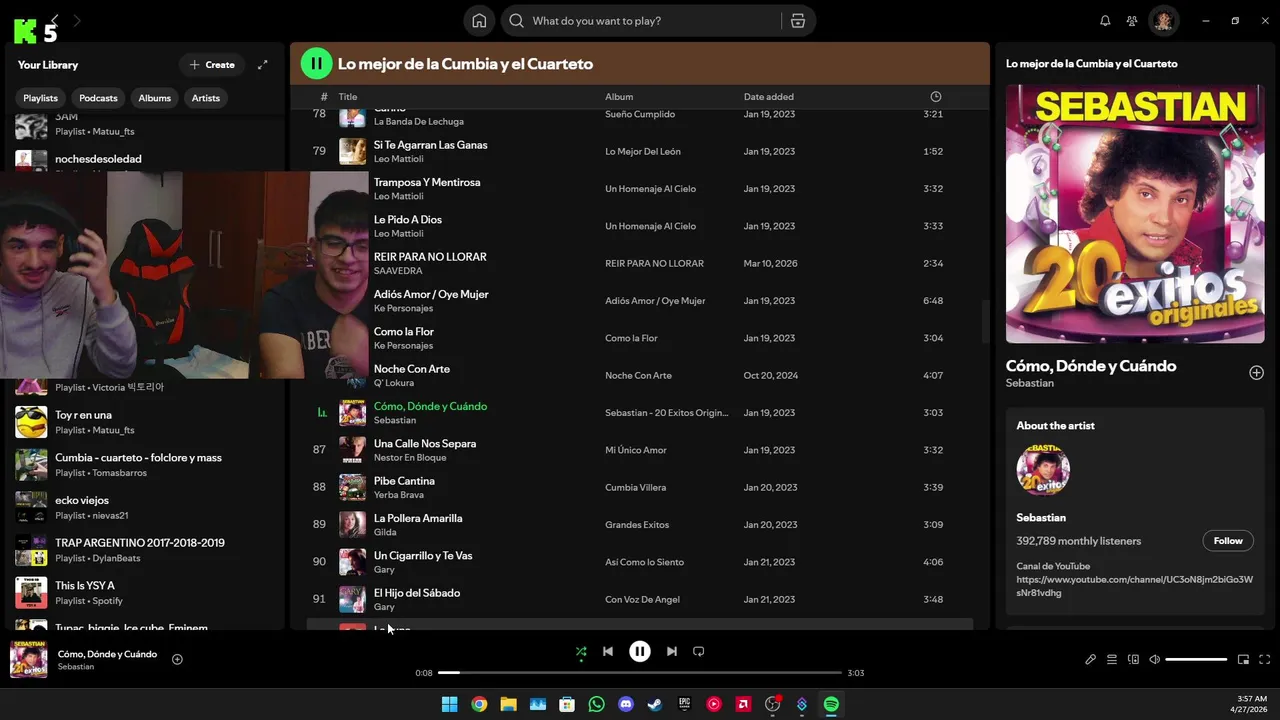Sort tracks by the Date added column
1280x720 pixels.
point(769,97)
